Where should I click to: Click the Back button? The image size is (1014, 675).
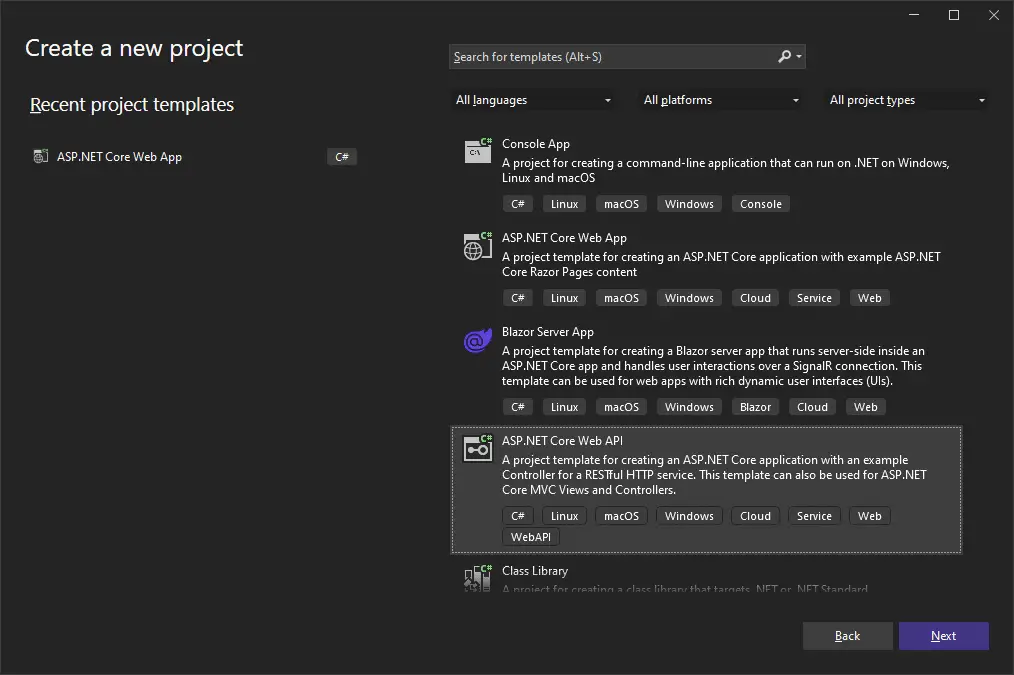847,636
